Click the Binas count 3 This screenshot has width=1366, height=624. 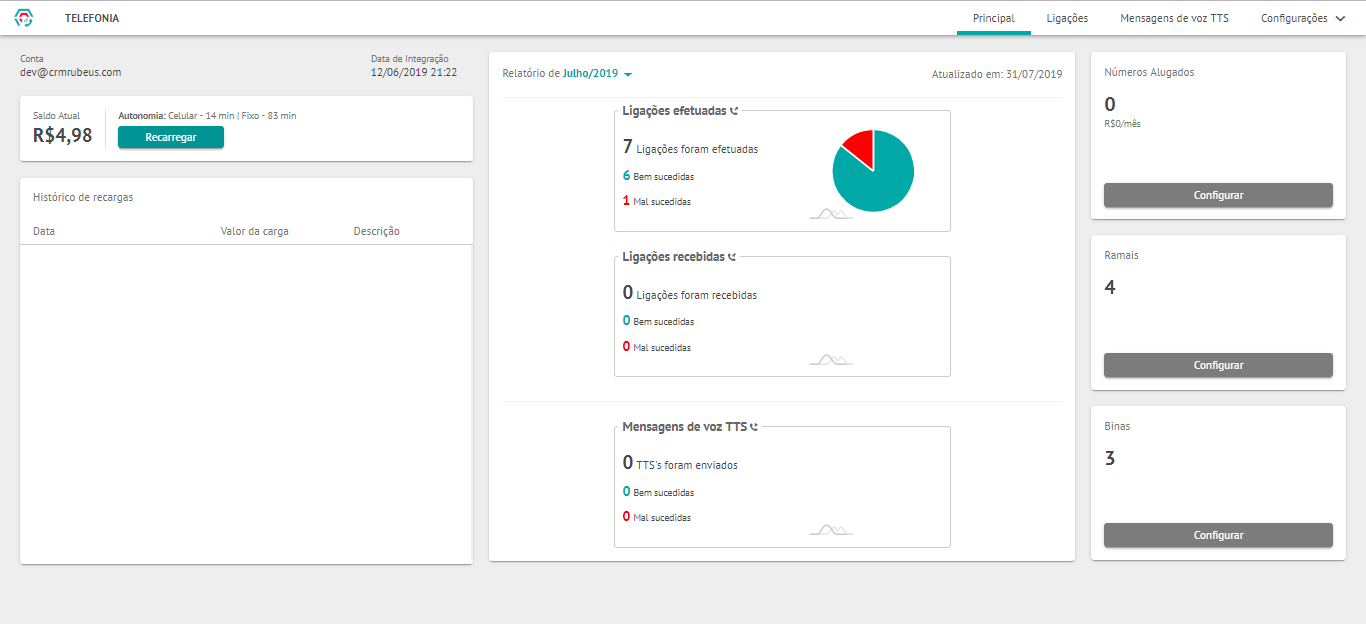[x=1110, y=459]
